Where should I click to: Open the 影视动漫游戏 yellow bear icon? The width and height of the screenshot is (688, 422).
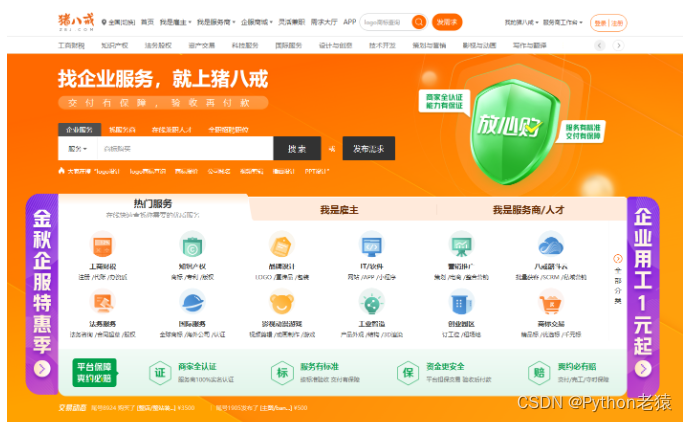click(282, 302)
